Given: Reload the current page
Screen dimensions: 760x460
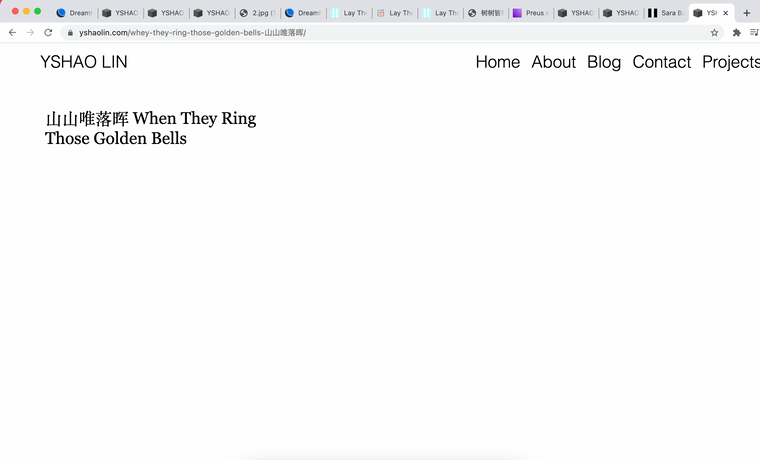Looking at the screenshot, I should 48,32.
